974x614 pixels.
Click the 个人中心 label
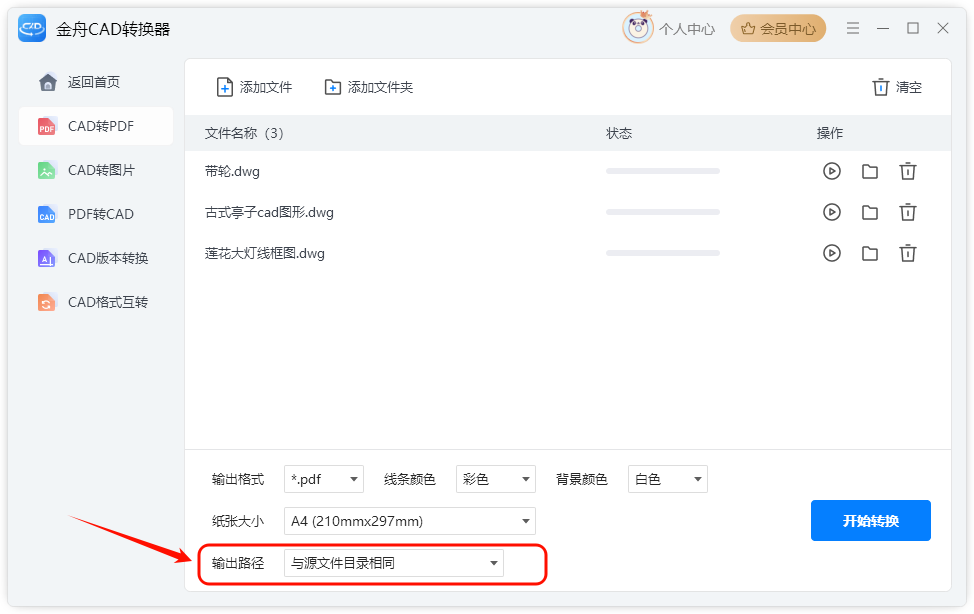pos(686,29)
